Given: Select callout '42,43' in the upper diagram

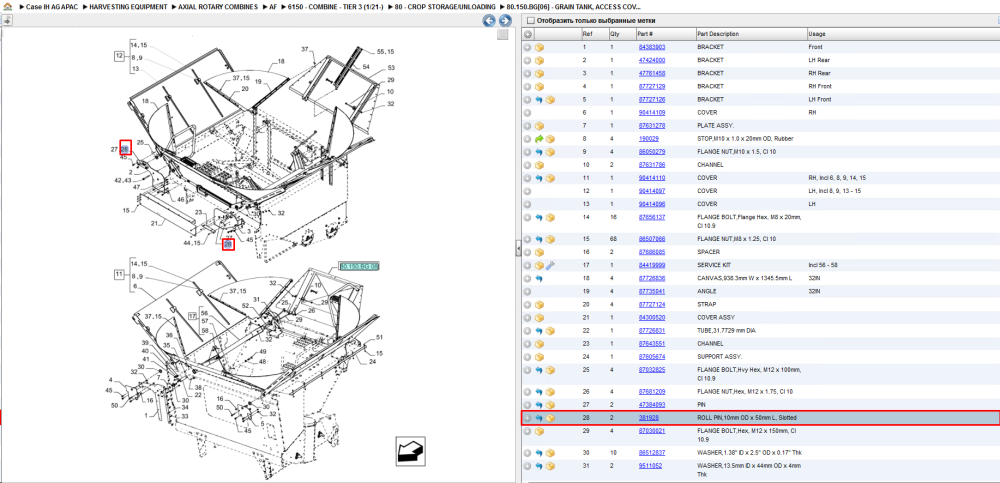Looking at the screenshot, I should 124,181.
